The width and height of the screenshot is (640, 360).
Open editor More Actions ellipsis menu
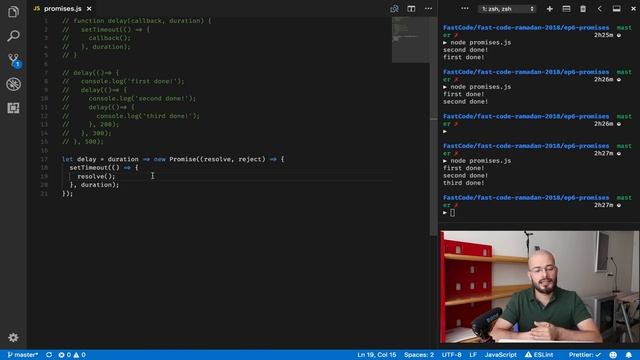[x=428, y=9]
